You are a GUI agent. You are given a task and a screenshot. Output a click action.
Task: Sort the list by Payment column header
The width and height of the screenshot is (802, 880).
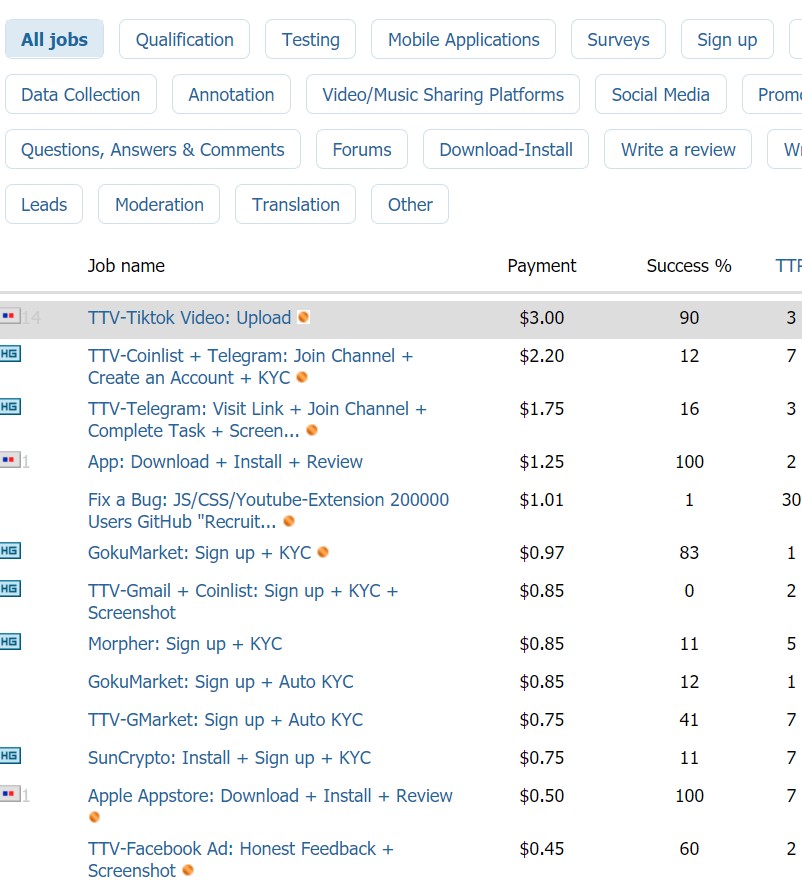tap(541, 266)
